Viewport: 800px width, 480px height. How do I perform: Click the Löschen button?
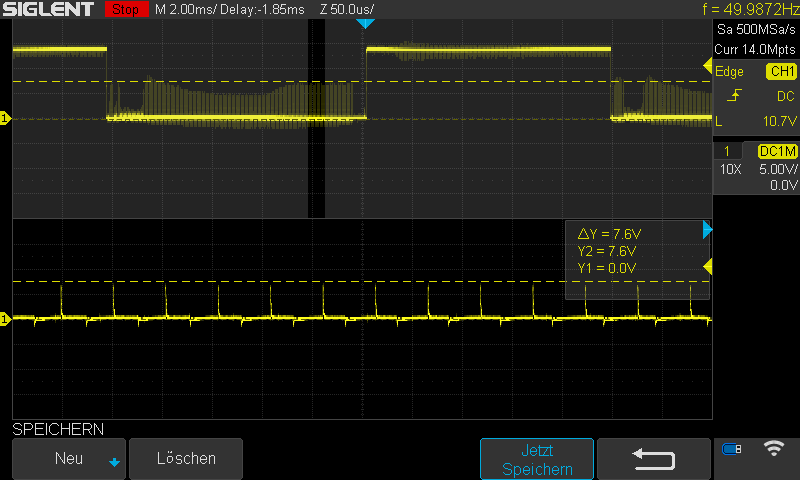tap(186, 459)
